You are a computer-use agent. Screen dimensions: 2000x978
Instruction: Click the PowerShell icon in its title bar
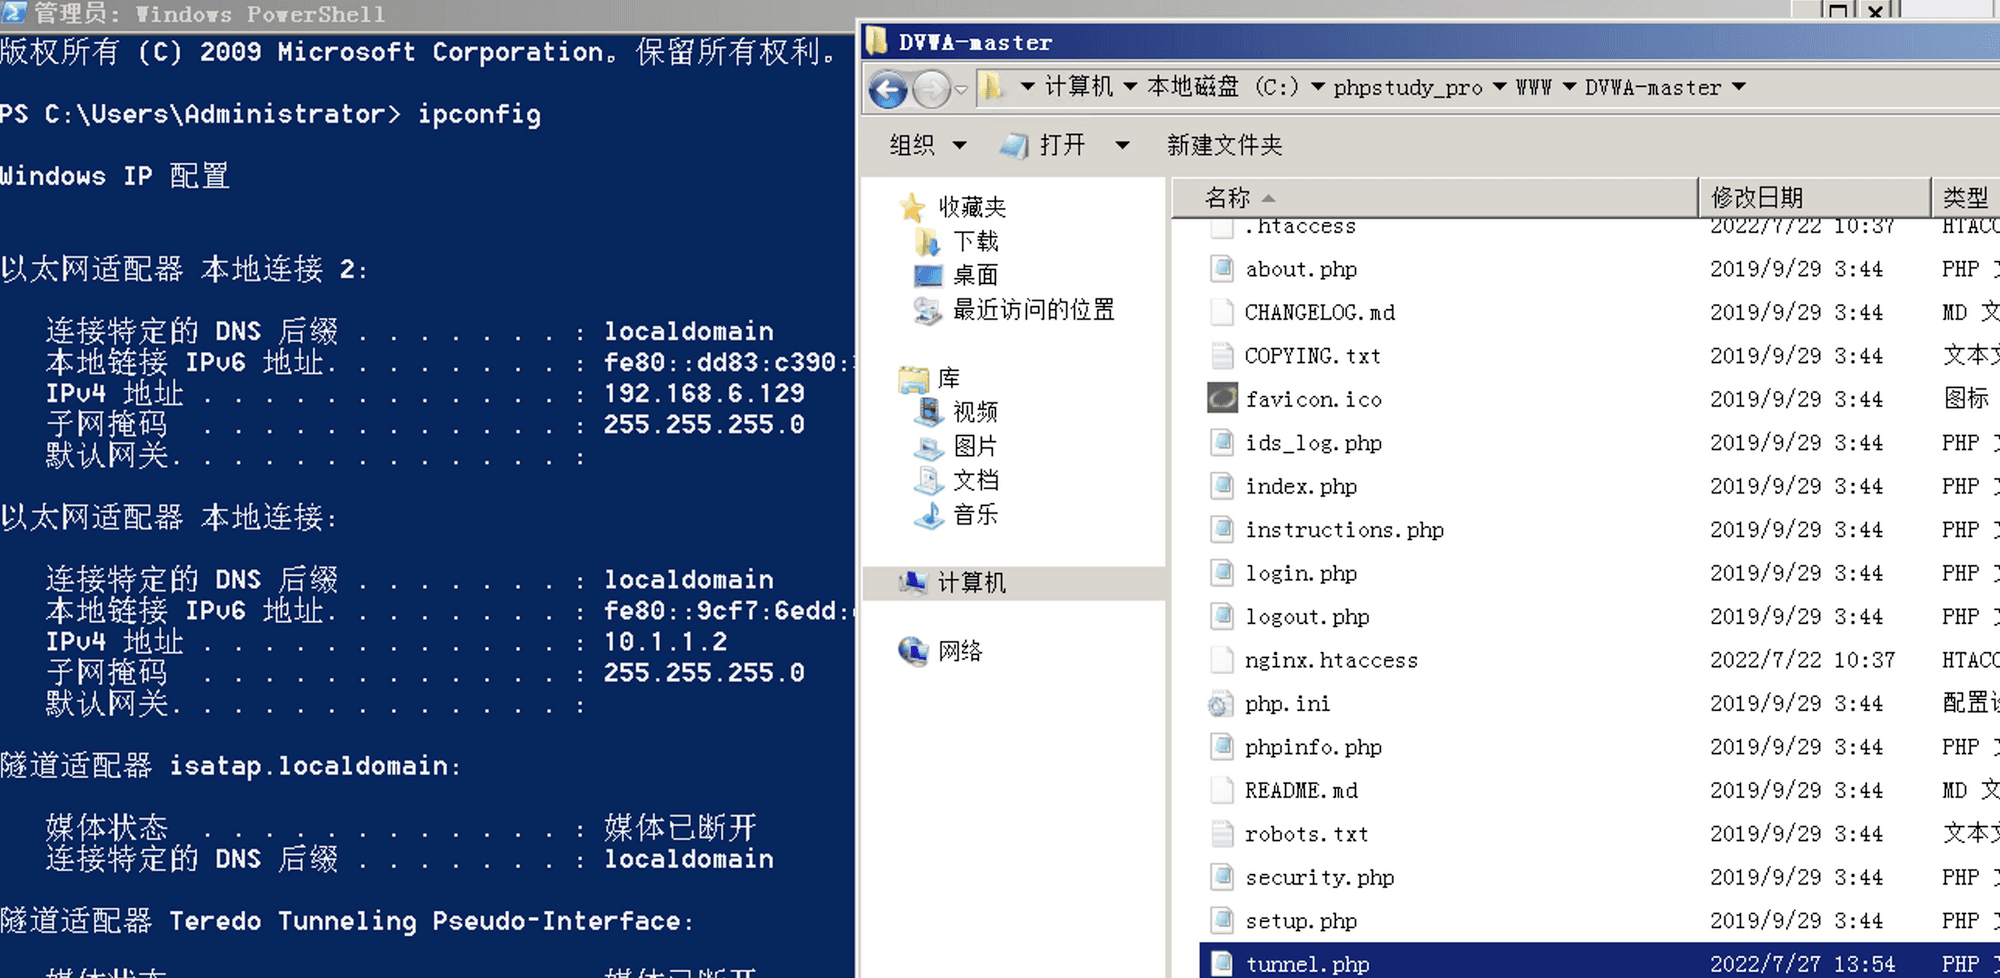coord(14,13)
